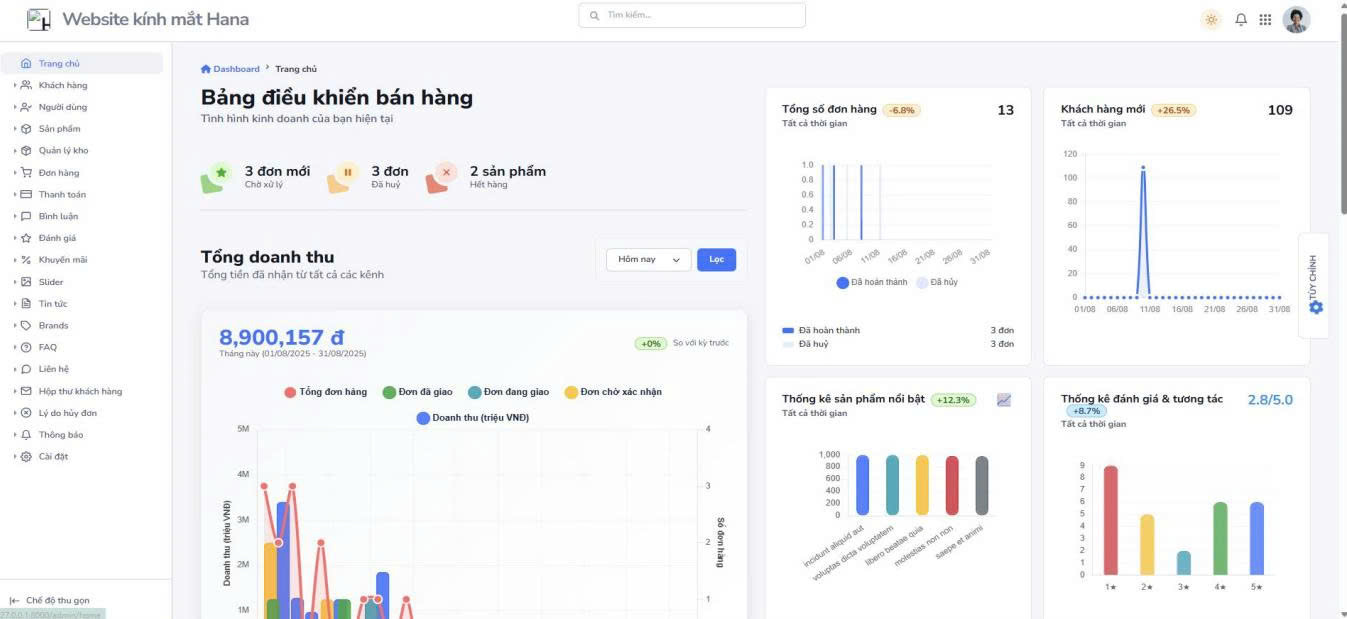Click the Khuyến mãi percent icon
This screenshot has width=1347, height=619.
click(x=26, y=260)
